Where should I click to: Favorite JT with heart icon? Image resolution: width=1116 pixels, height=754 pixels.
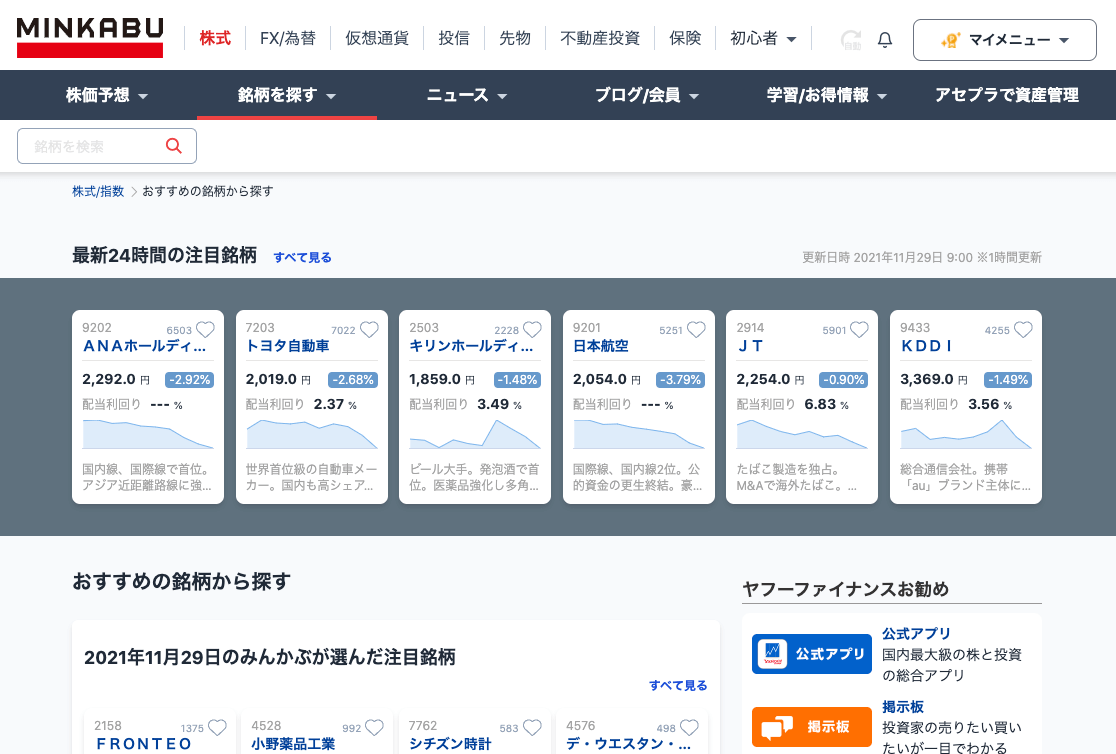coord(860,330)
